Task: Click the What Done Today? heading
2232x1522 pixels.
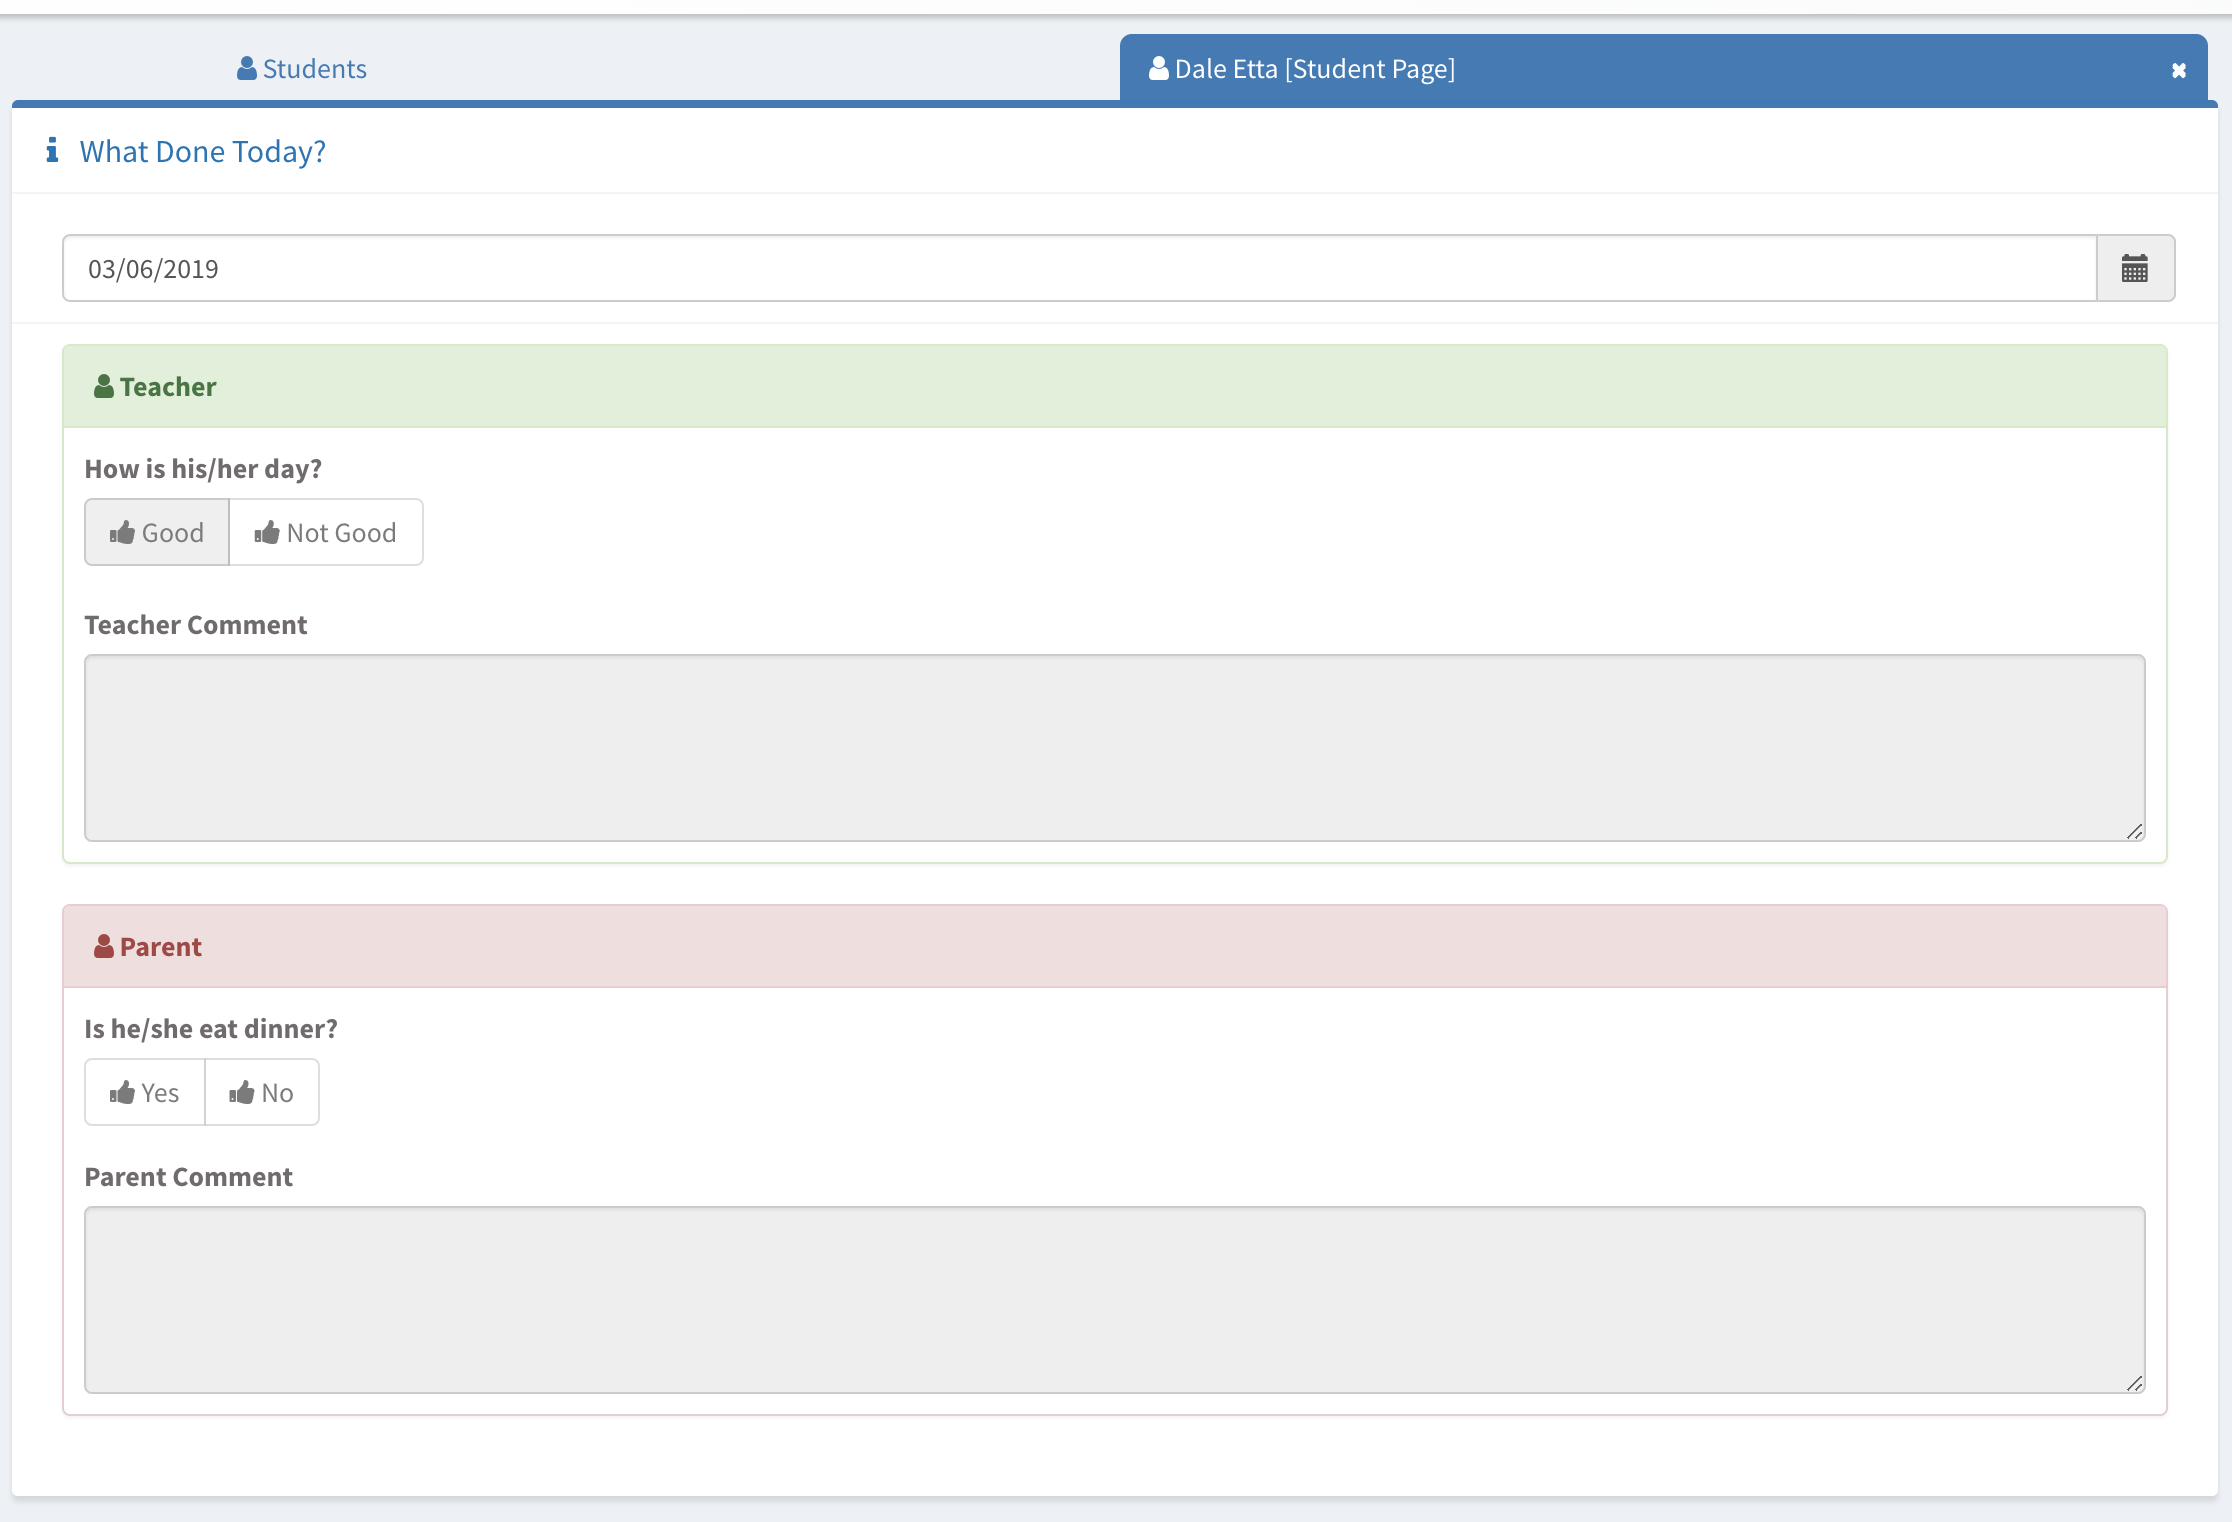Action: pos(203,151)
